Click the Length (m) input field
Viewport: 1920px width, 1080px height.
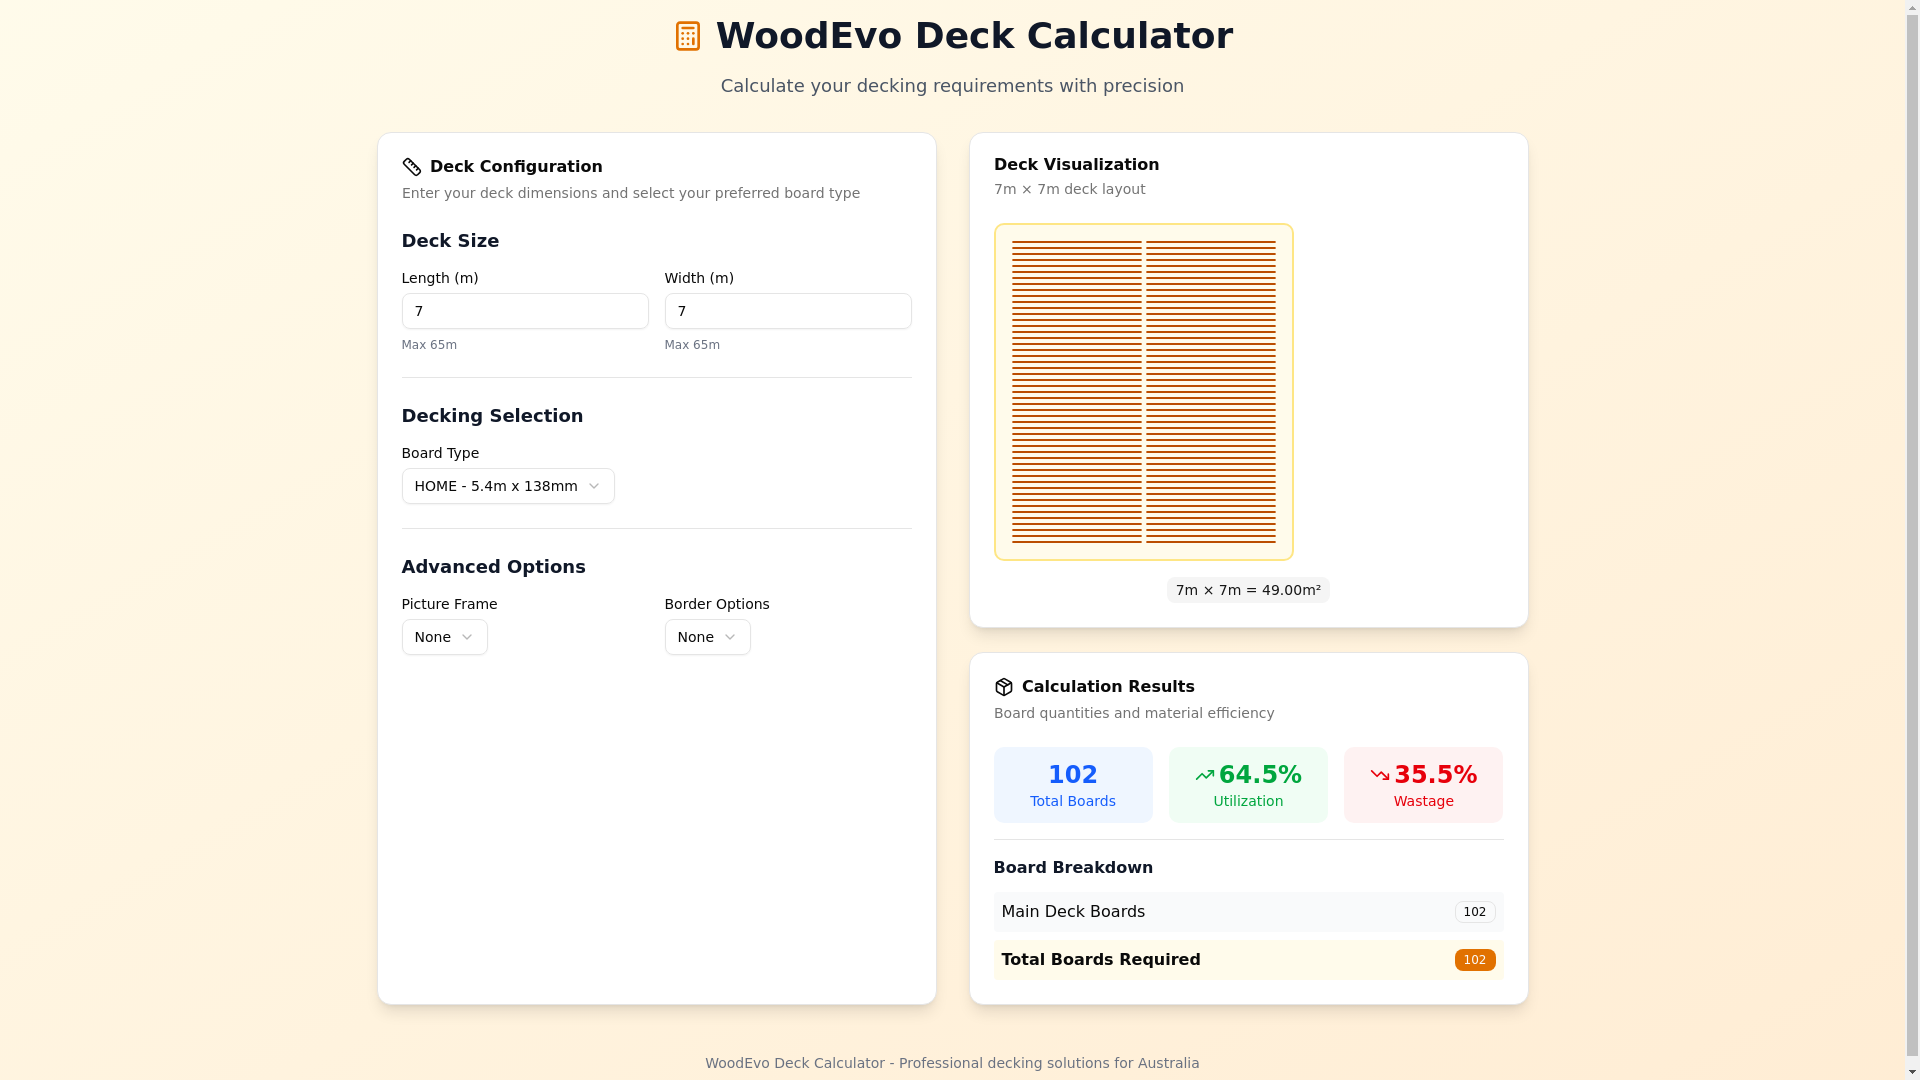525,311
